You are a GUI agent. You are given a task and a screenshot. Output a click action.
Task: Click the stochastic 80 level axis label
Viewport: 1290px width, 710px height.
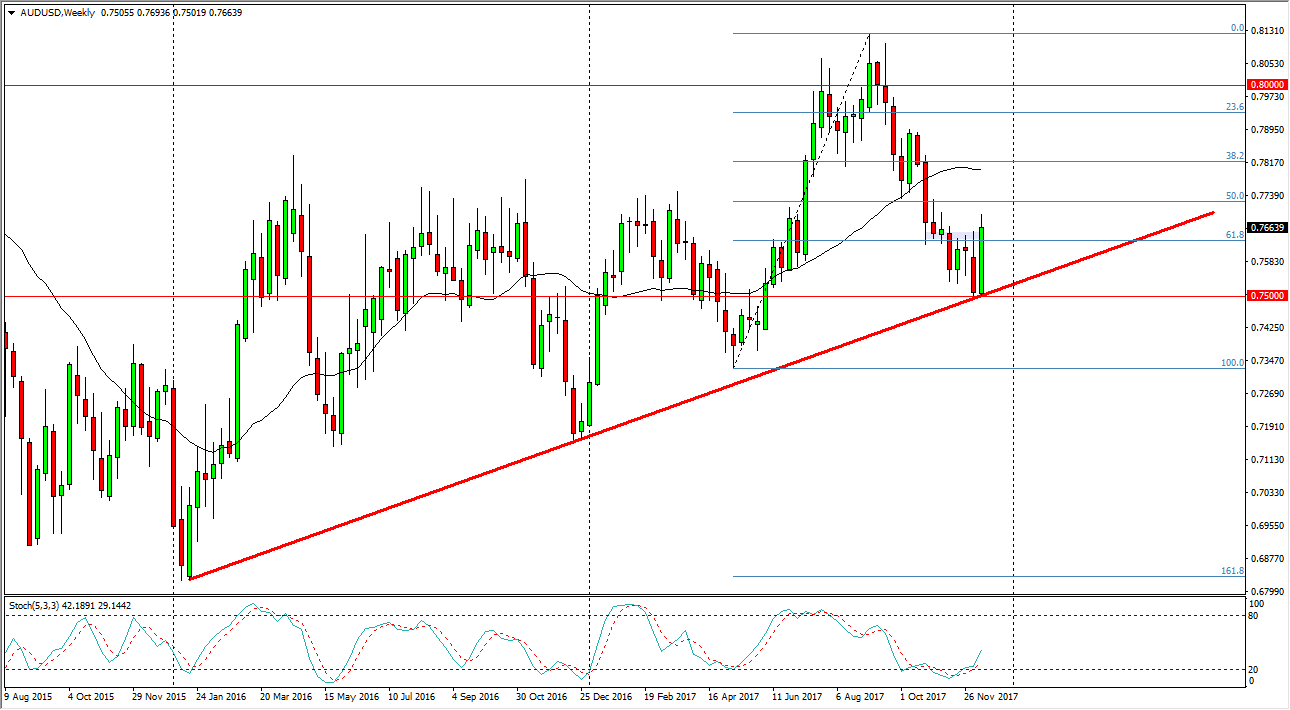[x=1255, y=616]
